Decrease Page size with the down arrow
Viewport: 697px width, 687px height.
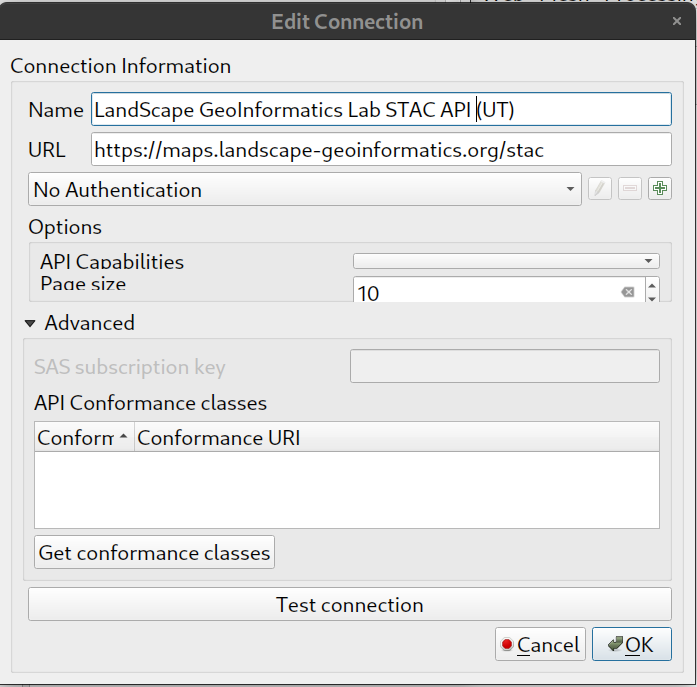tap(652, 298)
